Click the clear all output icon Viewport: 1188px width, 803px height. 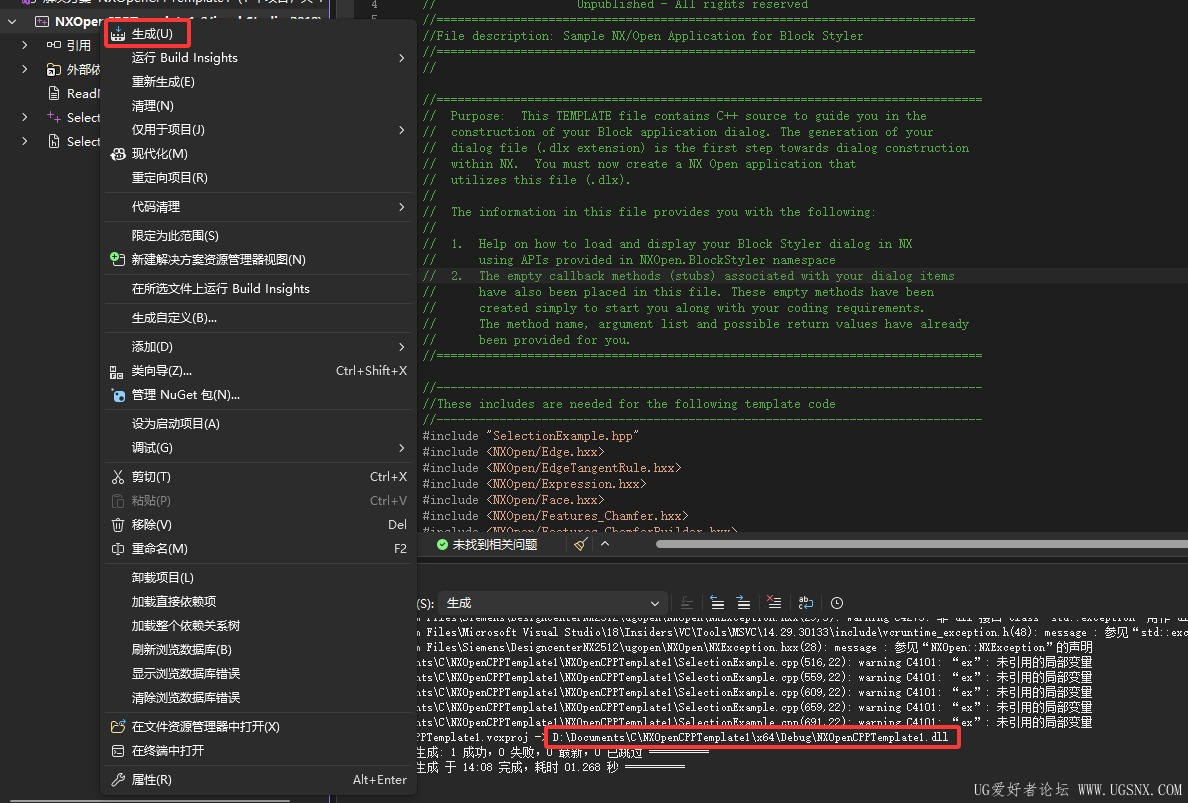click(x=773, y=603)
